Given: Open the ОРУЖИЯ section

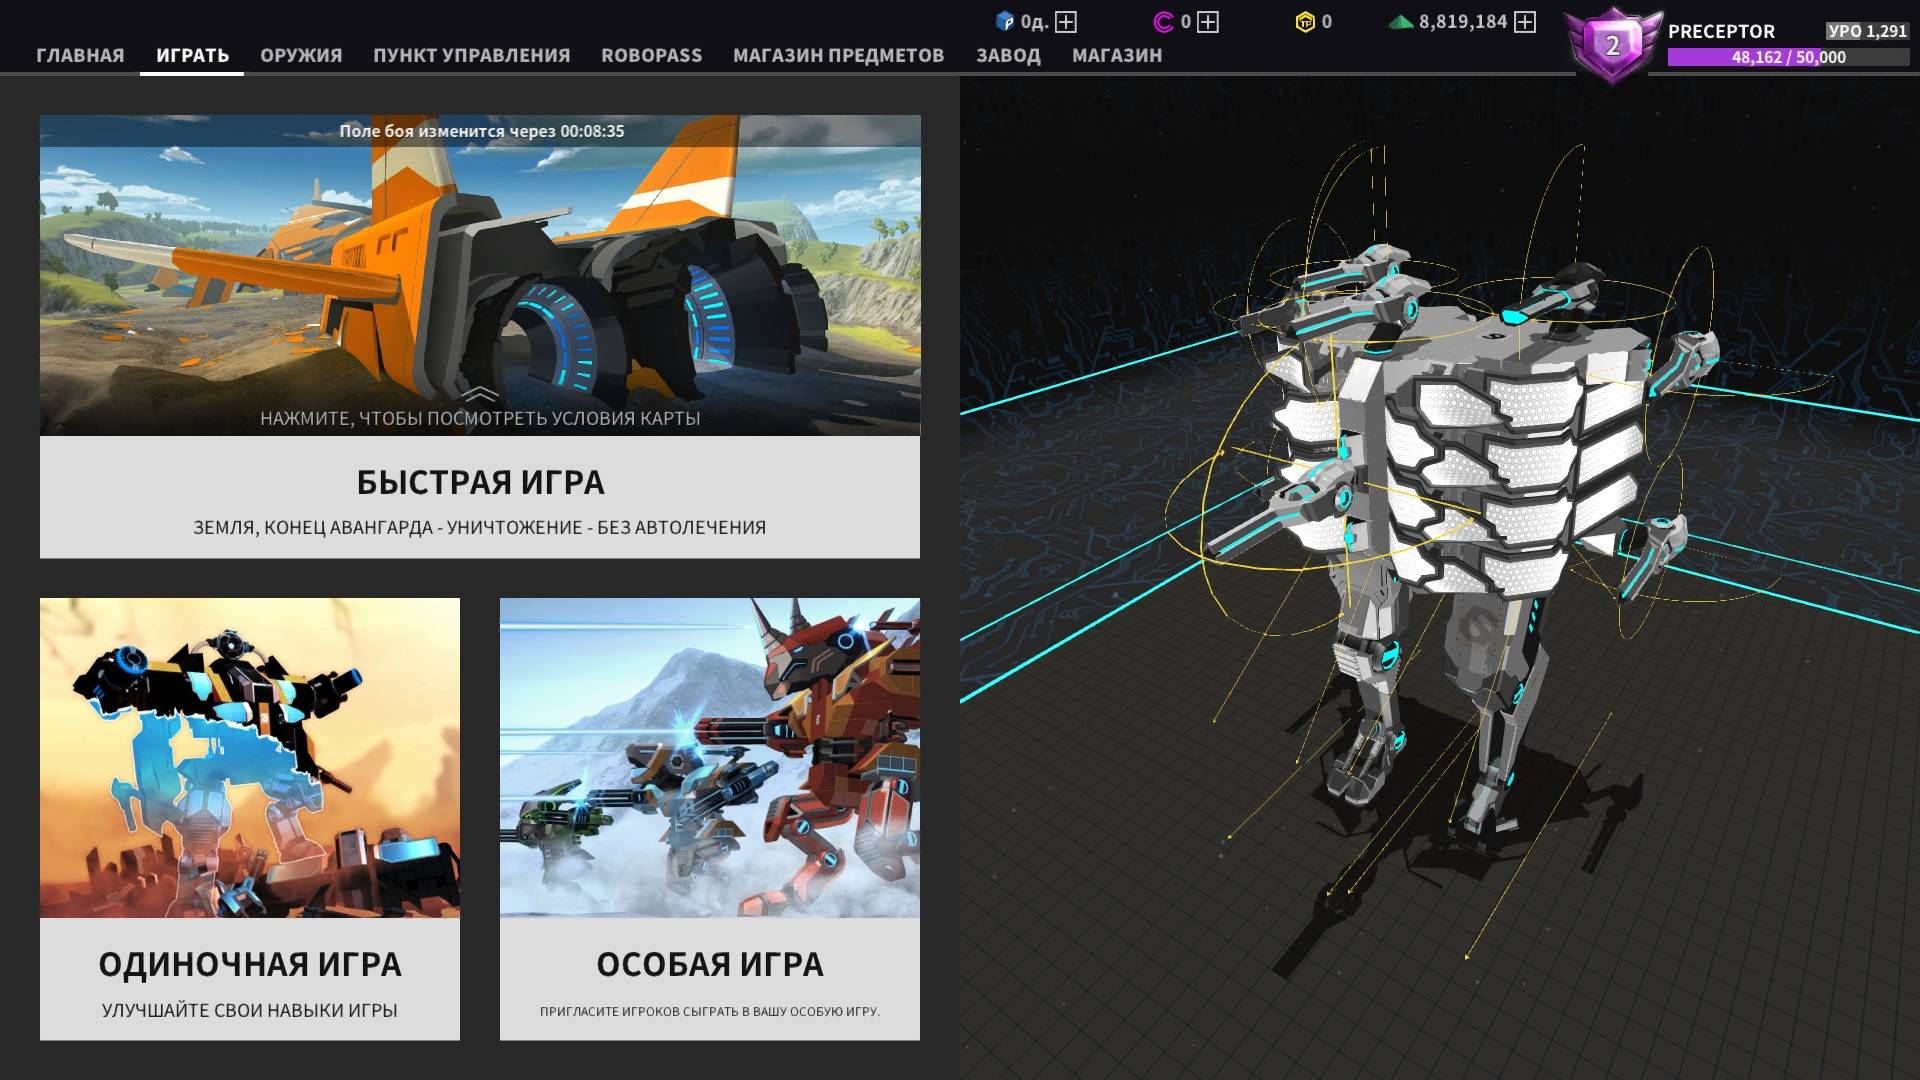Looking at the screenshot, I should coord(302,55).
